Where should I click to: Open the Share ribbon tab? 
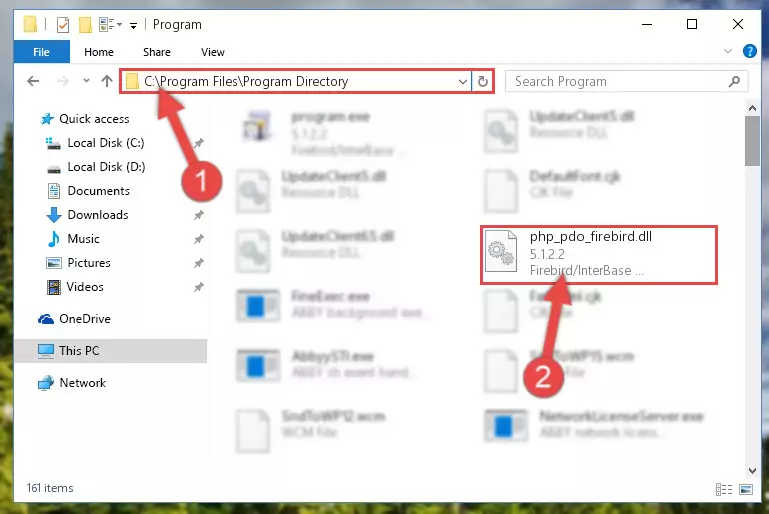pyautogui.click(x=156, y=52)
